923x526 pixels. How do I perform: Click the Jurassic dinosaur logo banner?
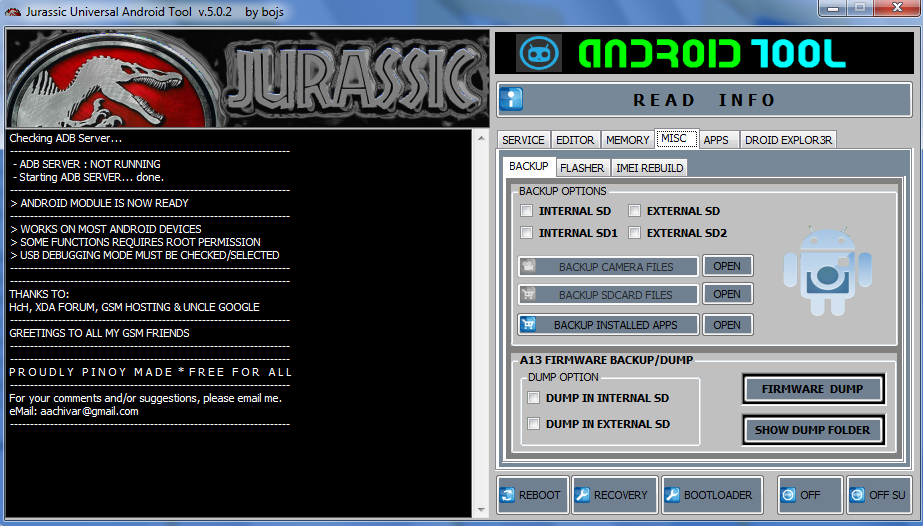tap(247, 78)
